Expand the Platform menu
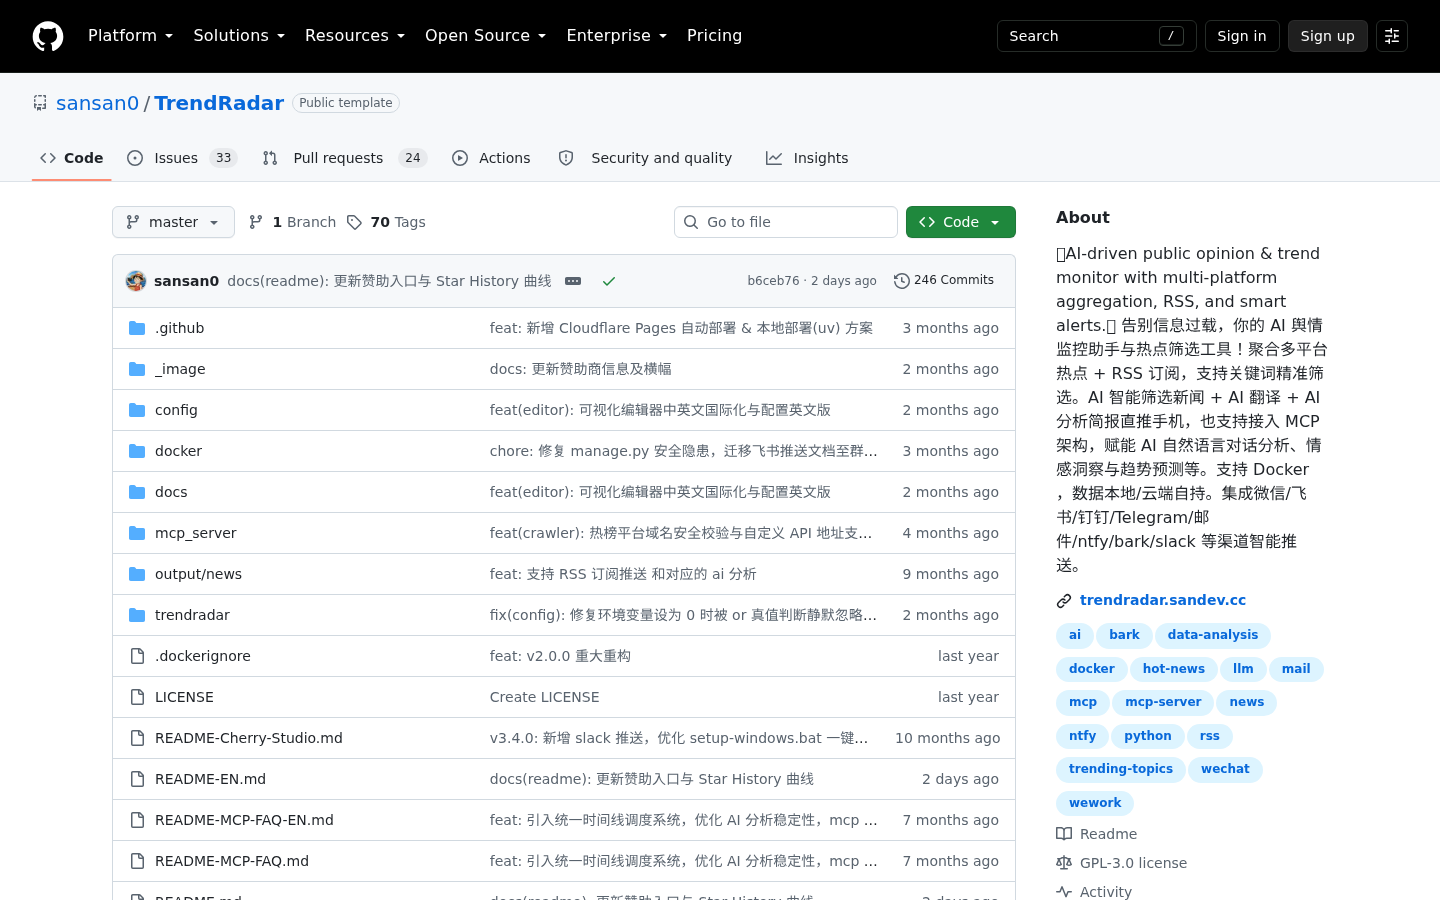Screen dimensions: 1440x900 (130, 36)
